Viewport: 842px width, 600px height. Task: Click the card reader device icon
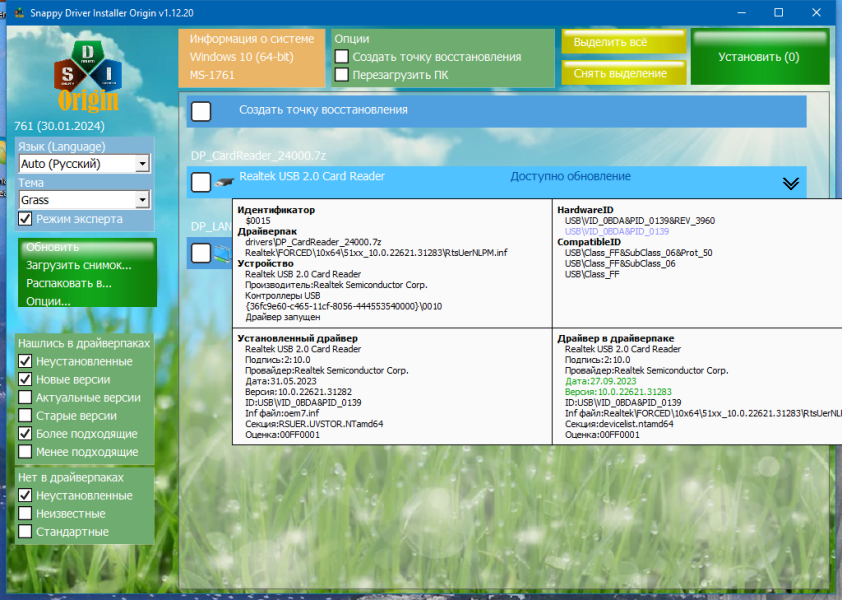[x=224, y=183]
